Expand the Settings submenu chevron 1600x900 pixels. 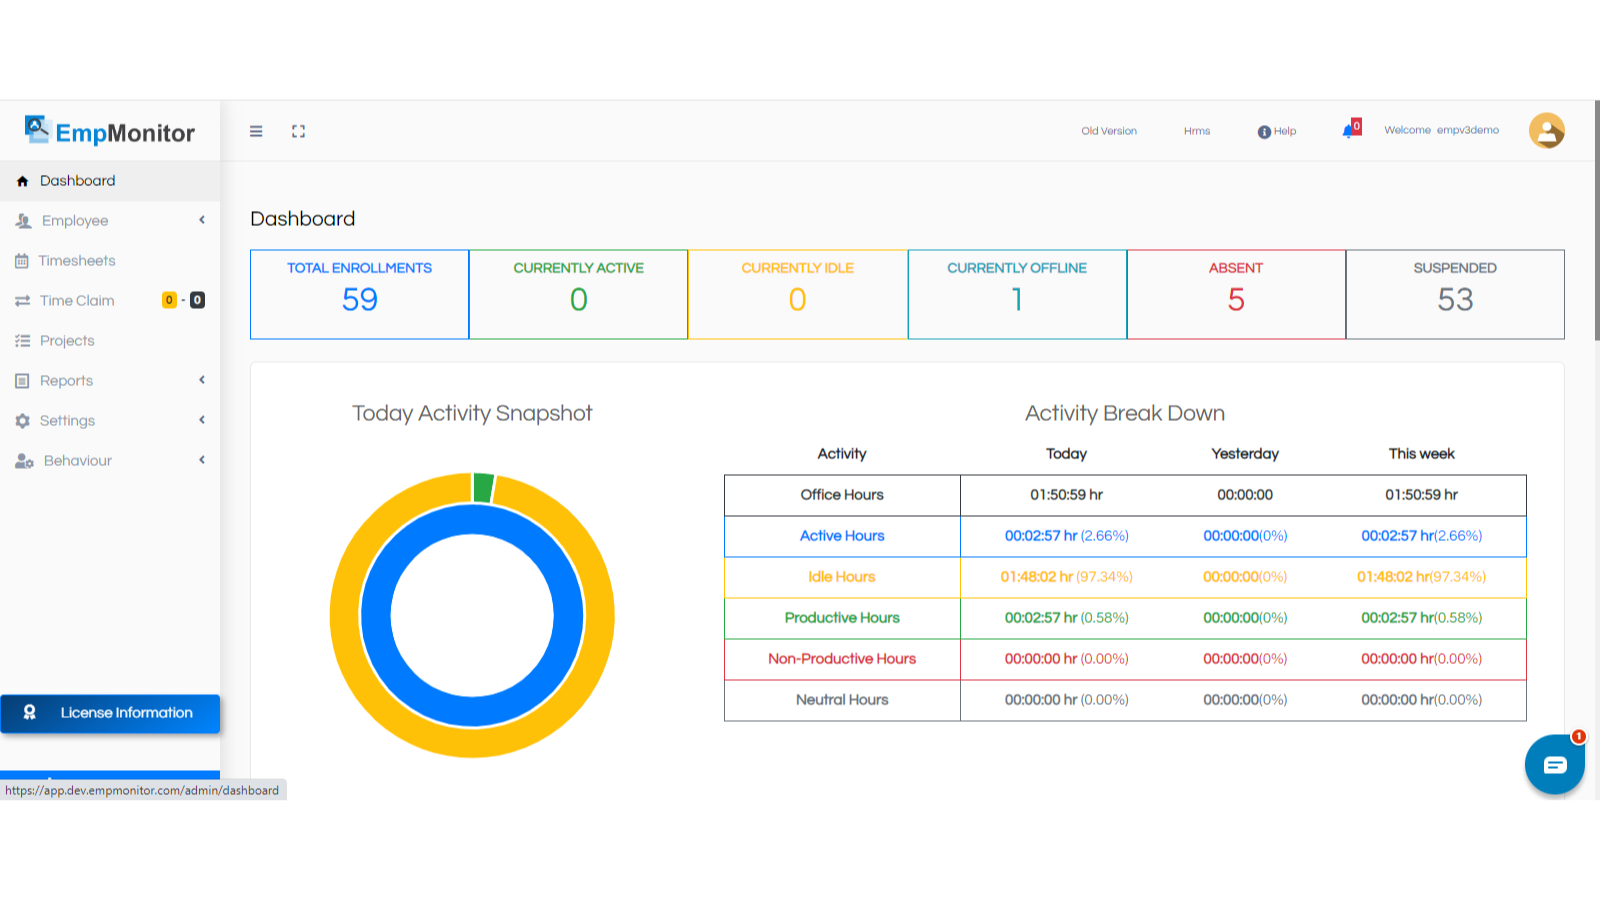(202, 420)
